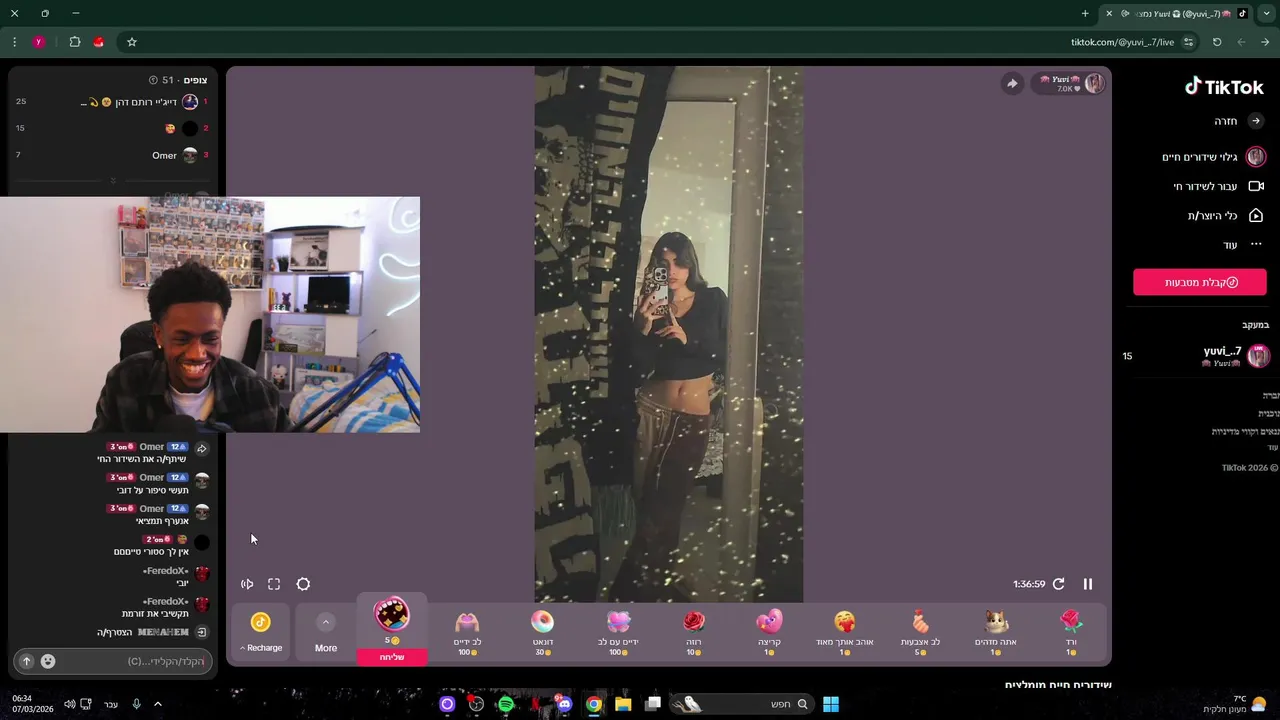Click the chat message input field

(x=134, y=661)
